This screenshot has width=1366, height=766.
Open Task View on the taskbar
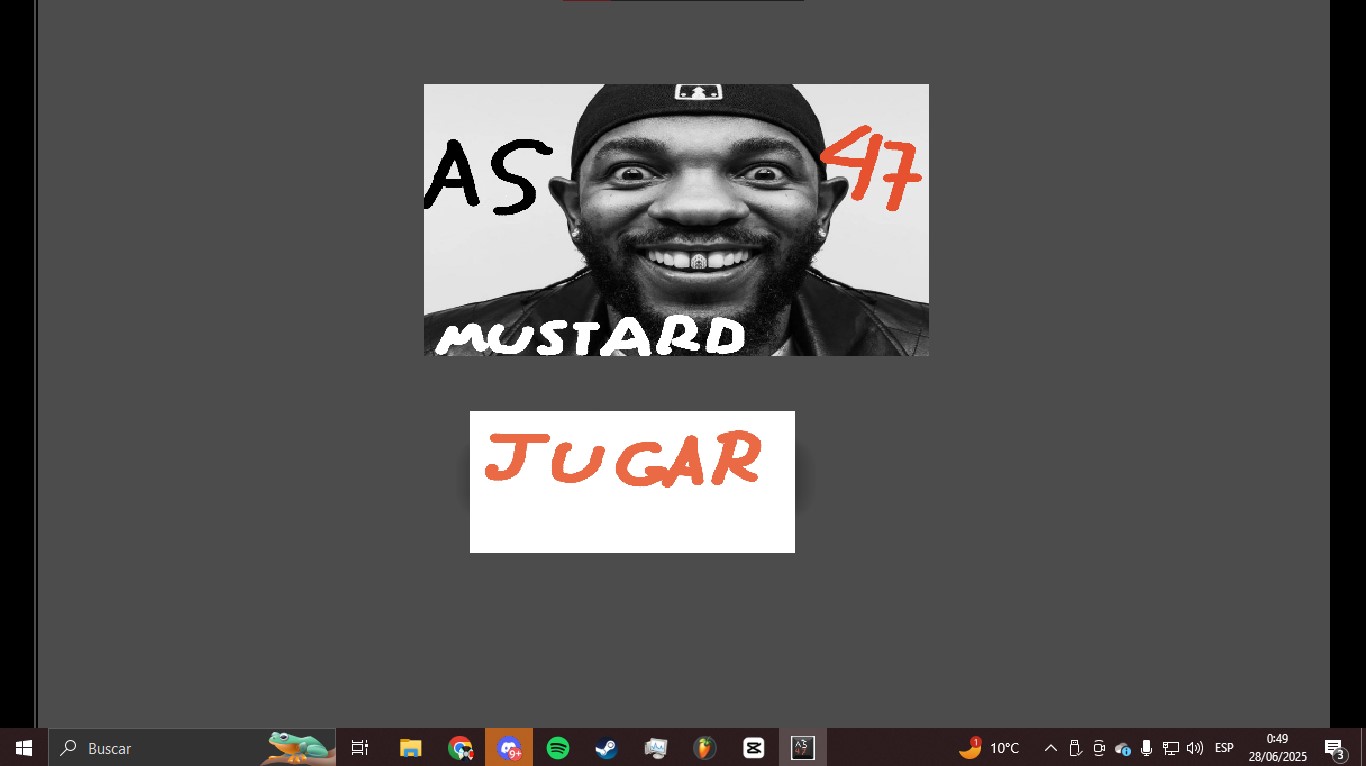(360, 748)
